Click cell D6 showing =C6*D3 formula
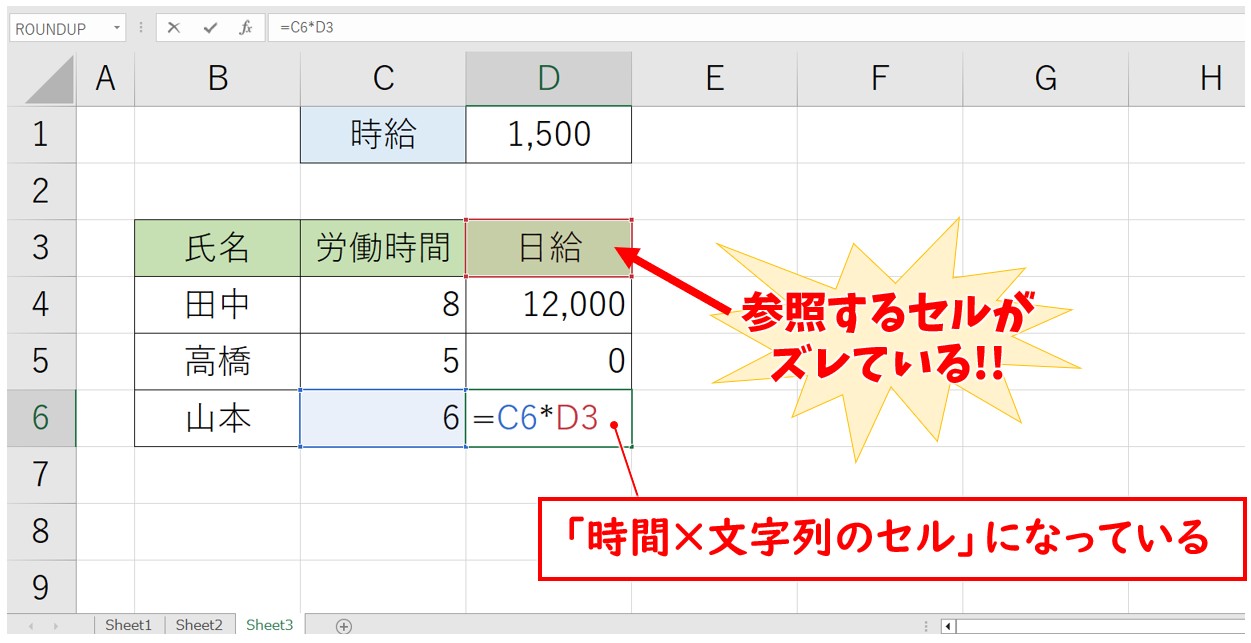The image size is (1251, 643). coord(549,418)
